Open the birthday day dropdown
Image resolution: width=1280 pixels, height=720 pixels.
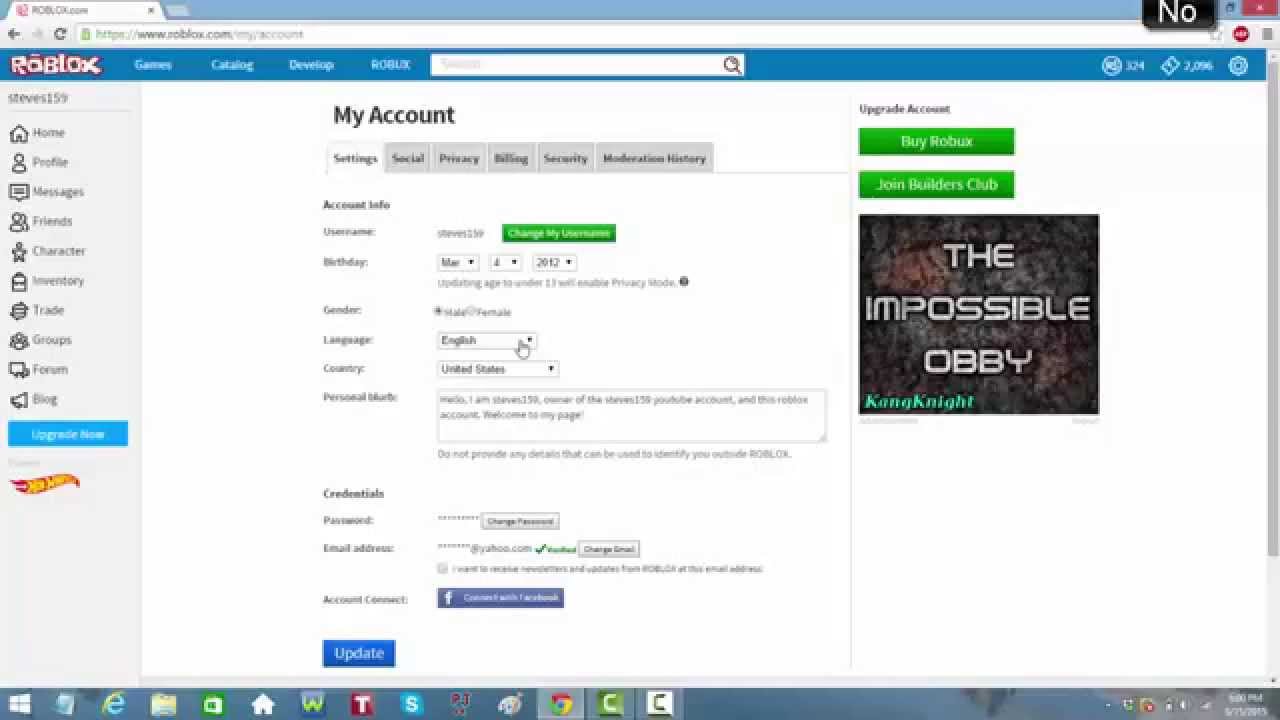[x=505, y=262]
